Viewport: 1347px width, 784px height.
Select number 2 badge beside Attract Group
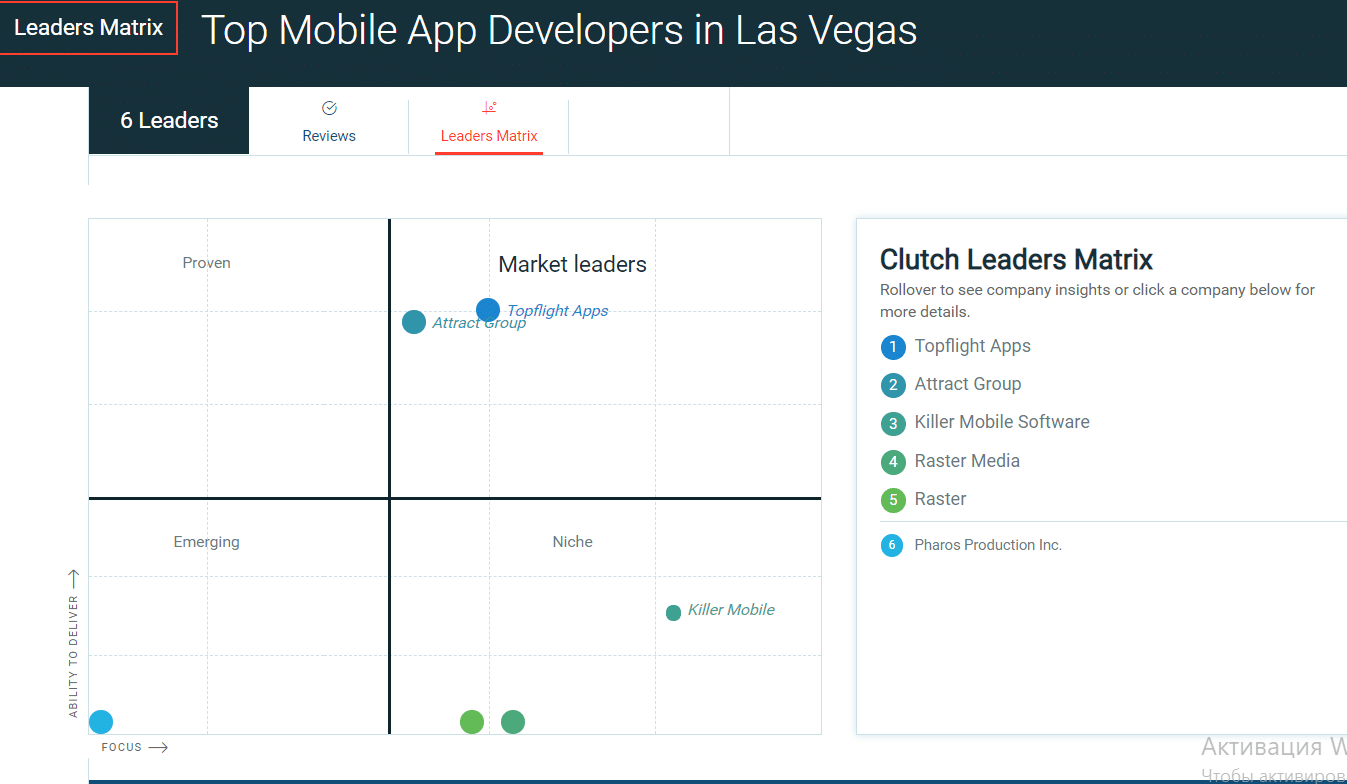[x=892, y=385]
